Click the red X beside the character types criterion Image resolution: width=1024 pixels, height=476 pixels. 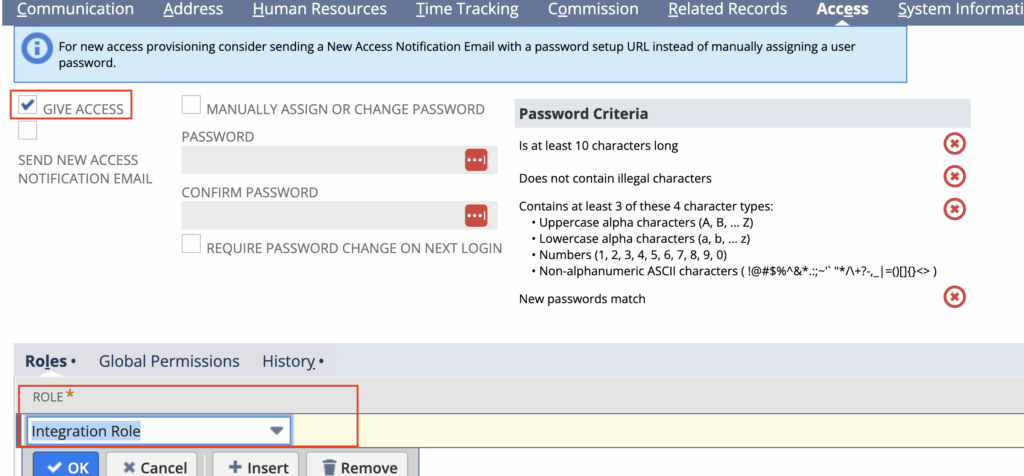954,209
